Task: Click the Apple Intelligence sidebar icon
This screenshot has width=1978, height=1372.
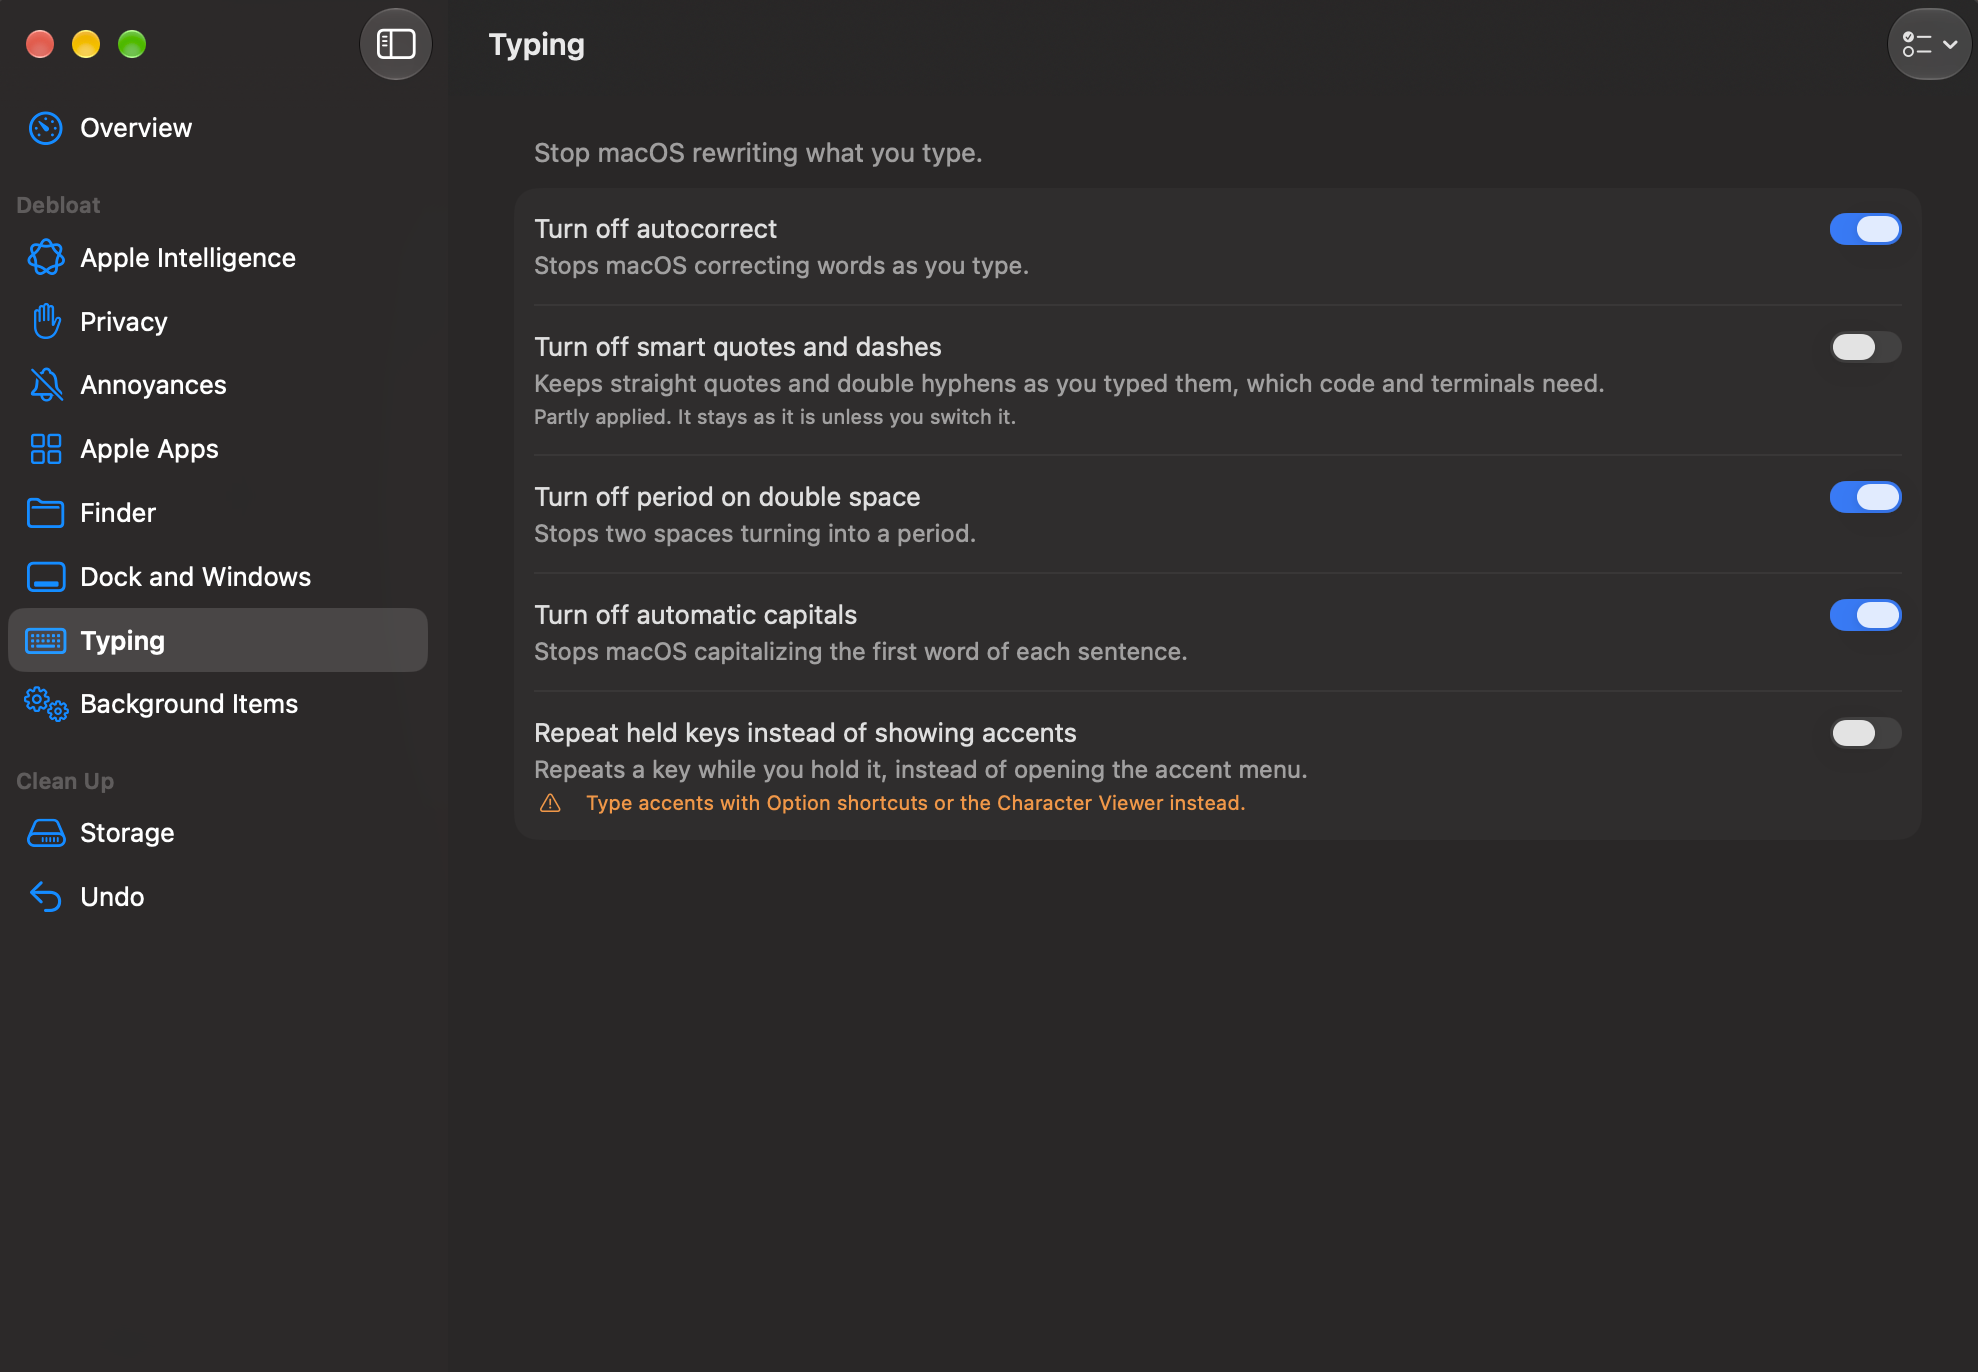Action: (46, 258)
